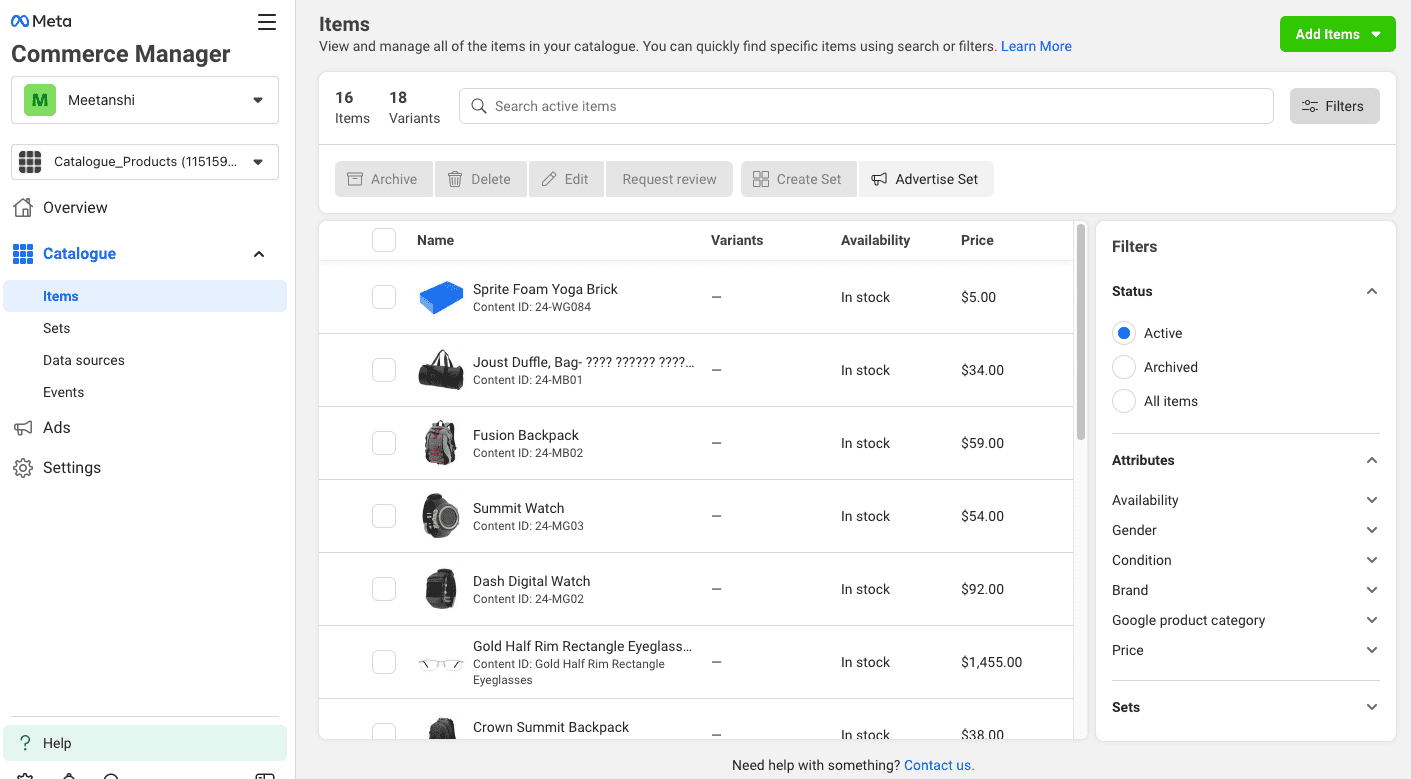This screenshot has height=779, width=1411.
Task: Open the Summit Watch thumbnail
Action: (x=441, y=516)
